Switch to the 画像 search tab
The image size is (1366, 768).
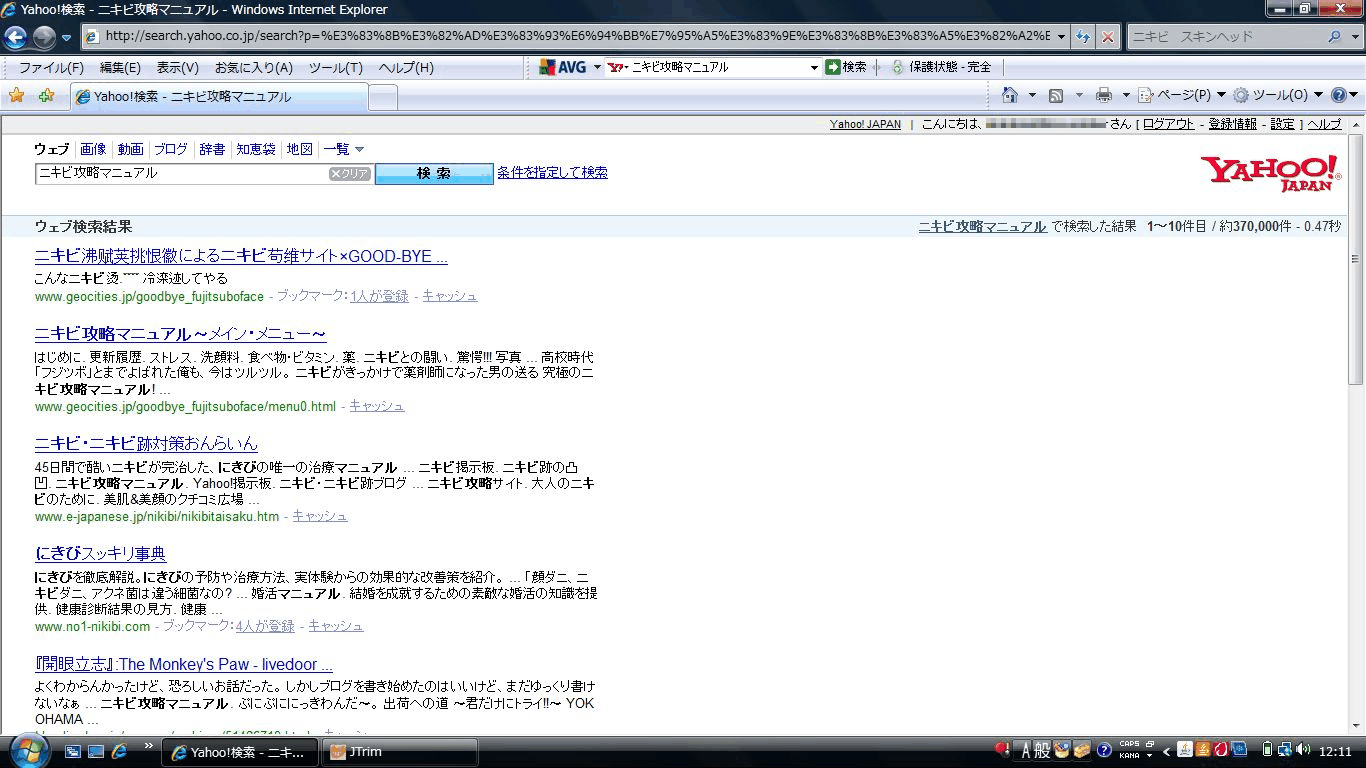tap(93, 149)
